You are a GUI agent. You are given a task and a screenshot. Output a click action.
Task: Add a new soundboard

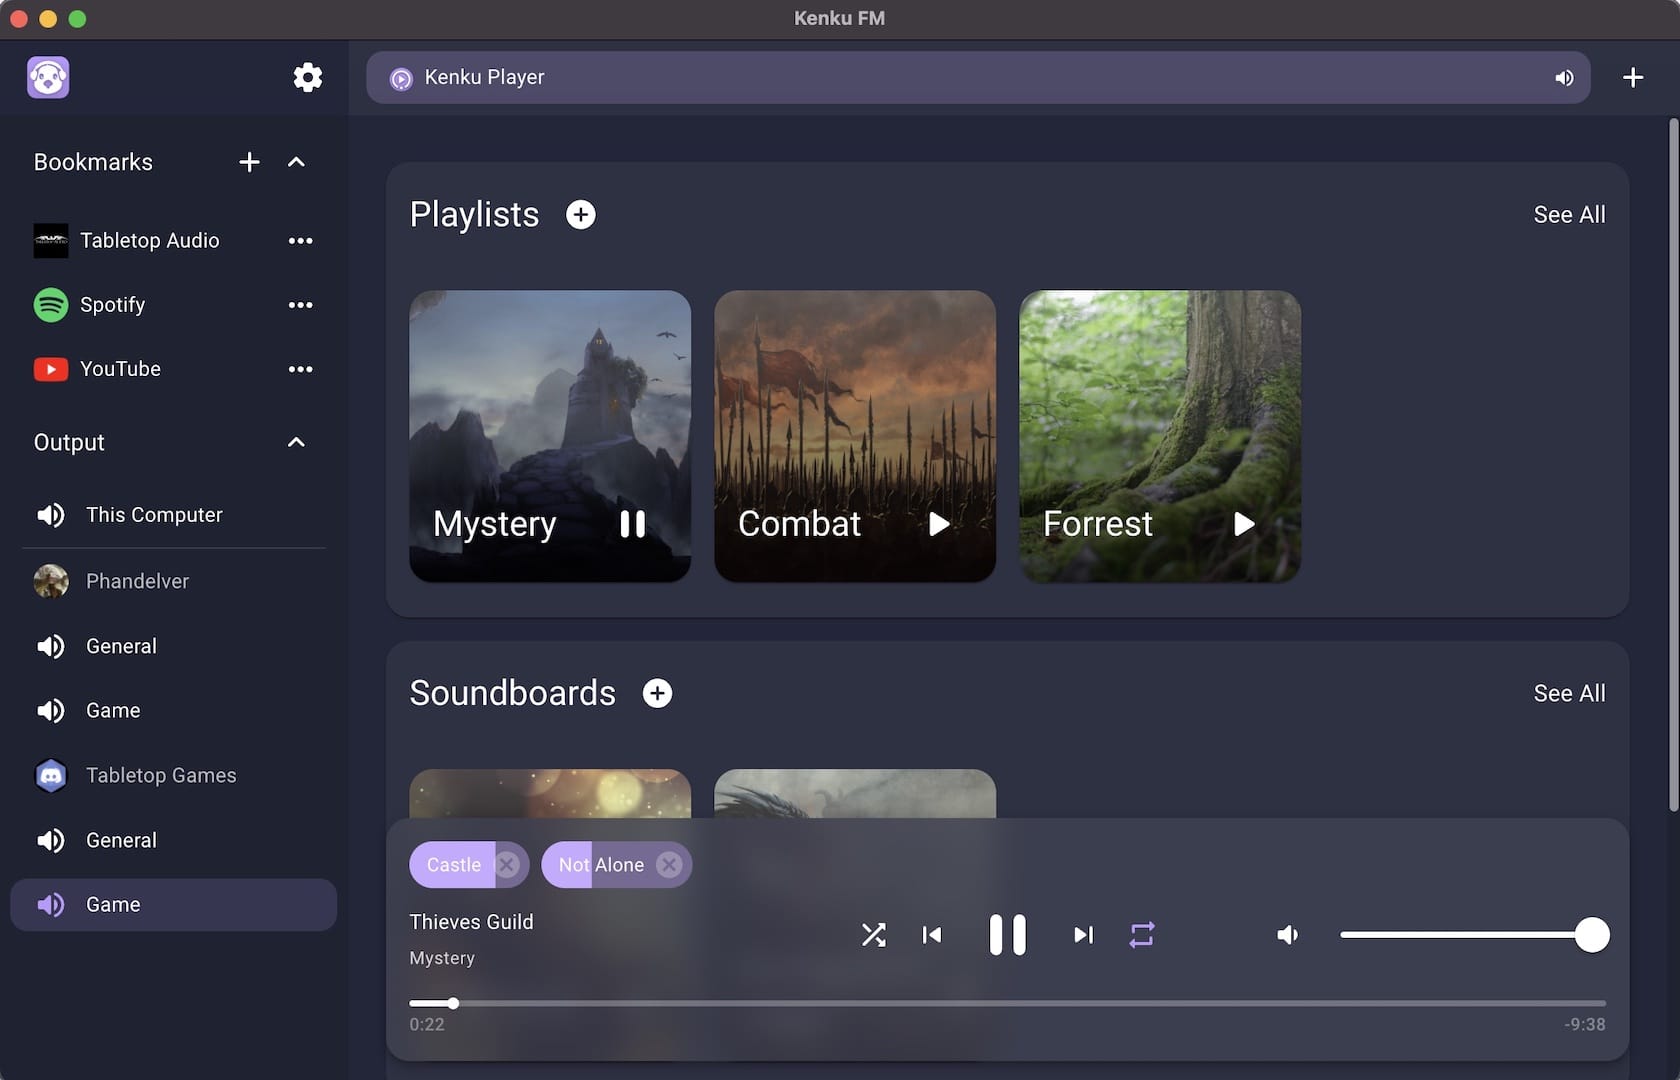pyautogui.click(x=657, y=693)
